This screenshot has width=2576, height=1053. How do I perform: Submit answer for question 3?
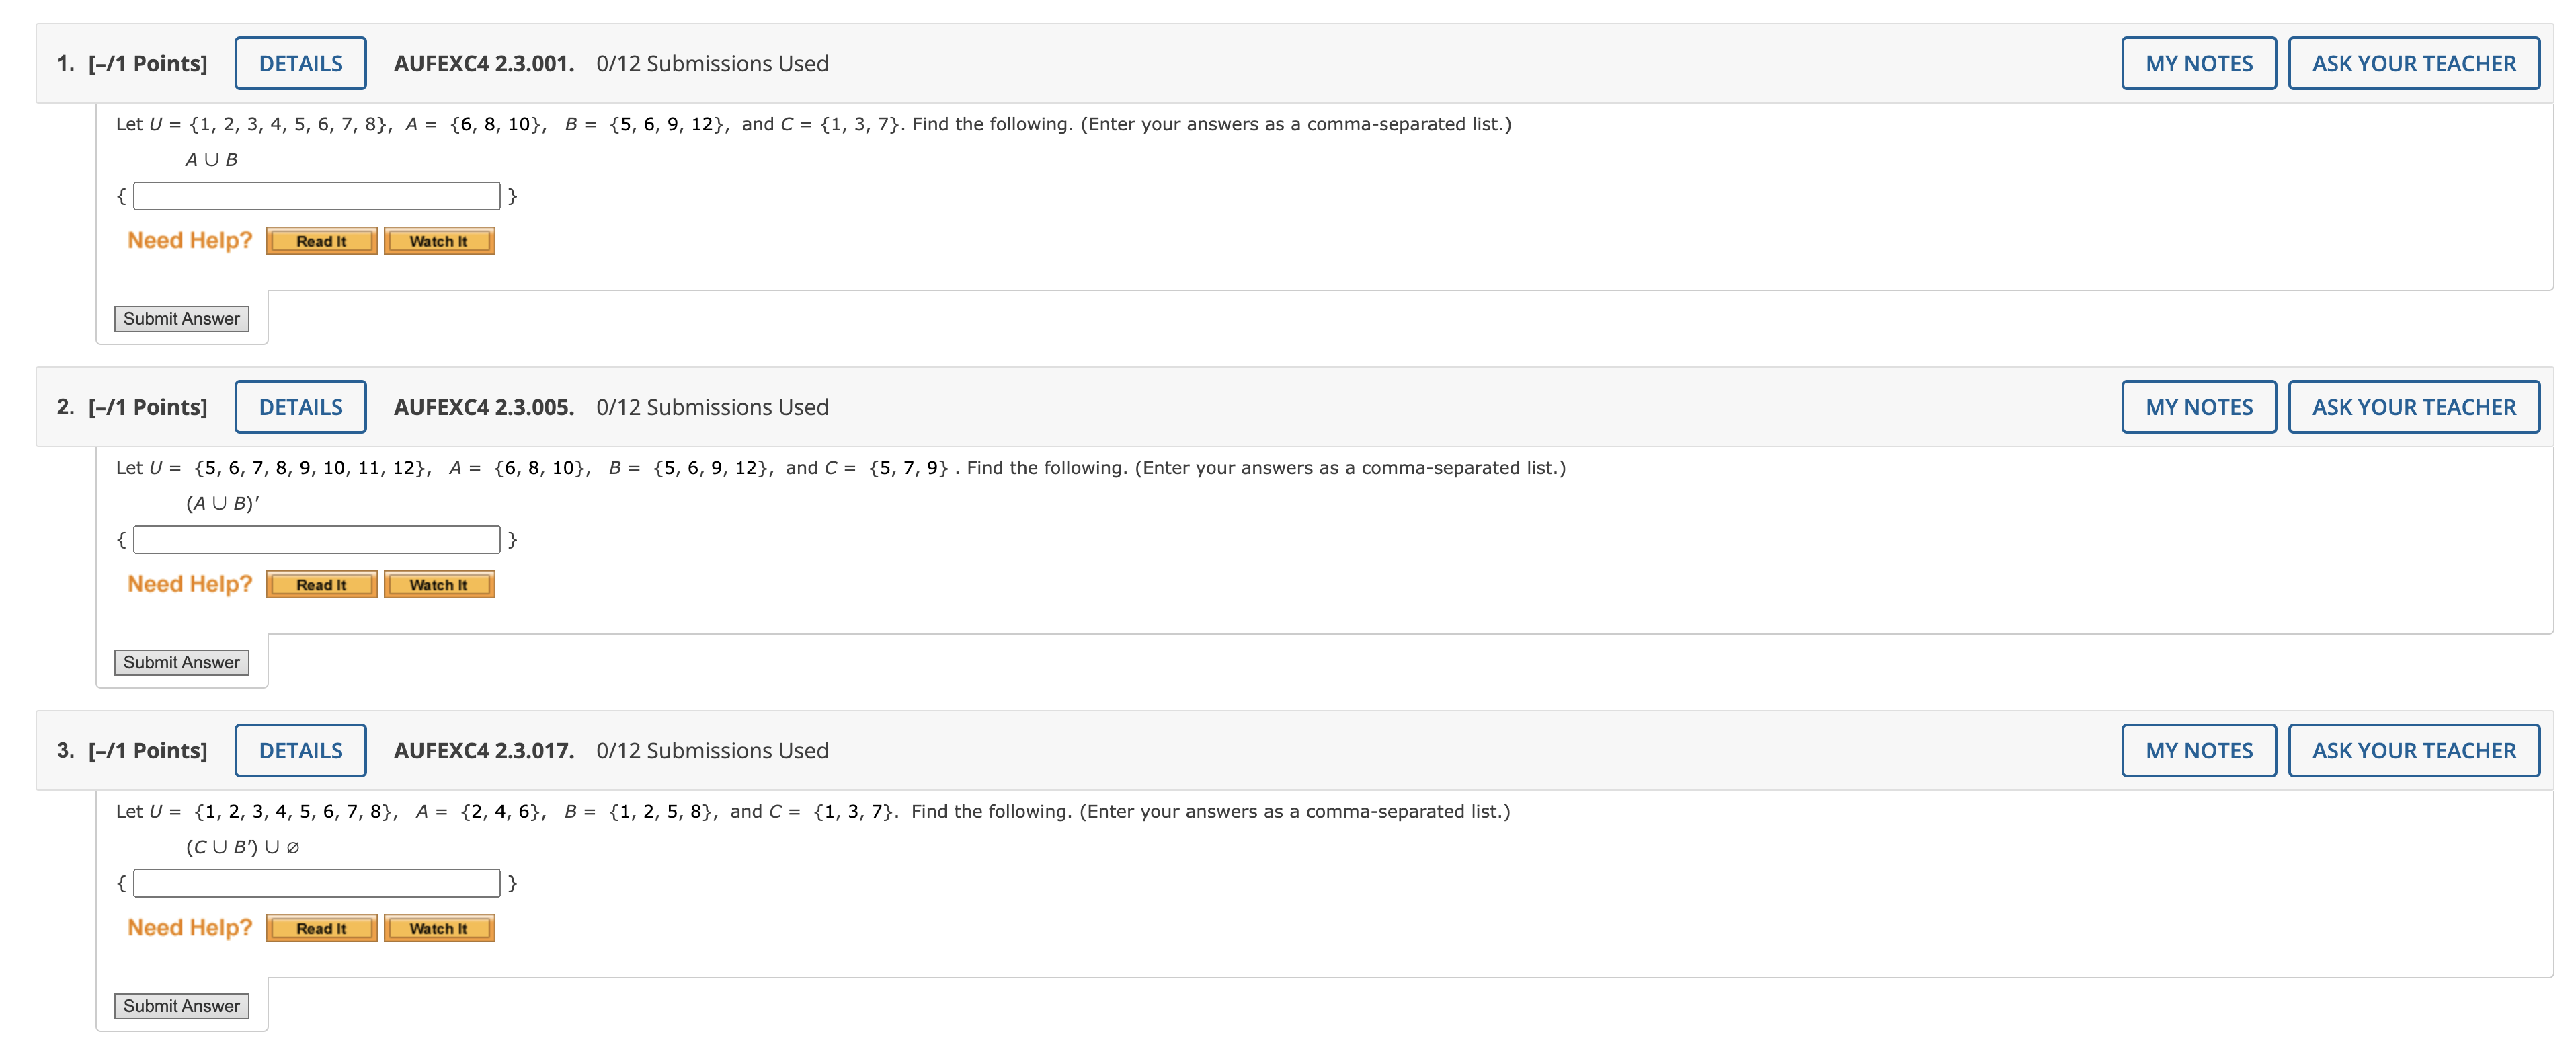181,1005
